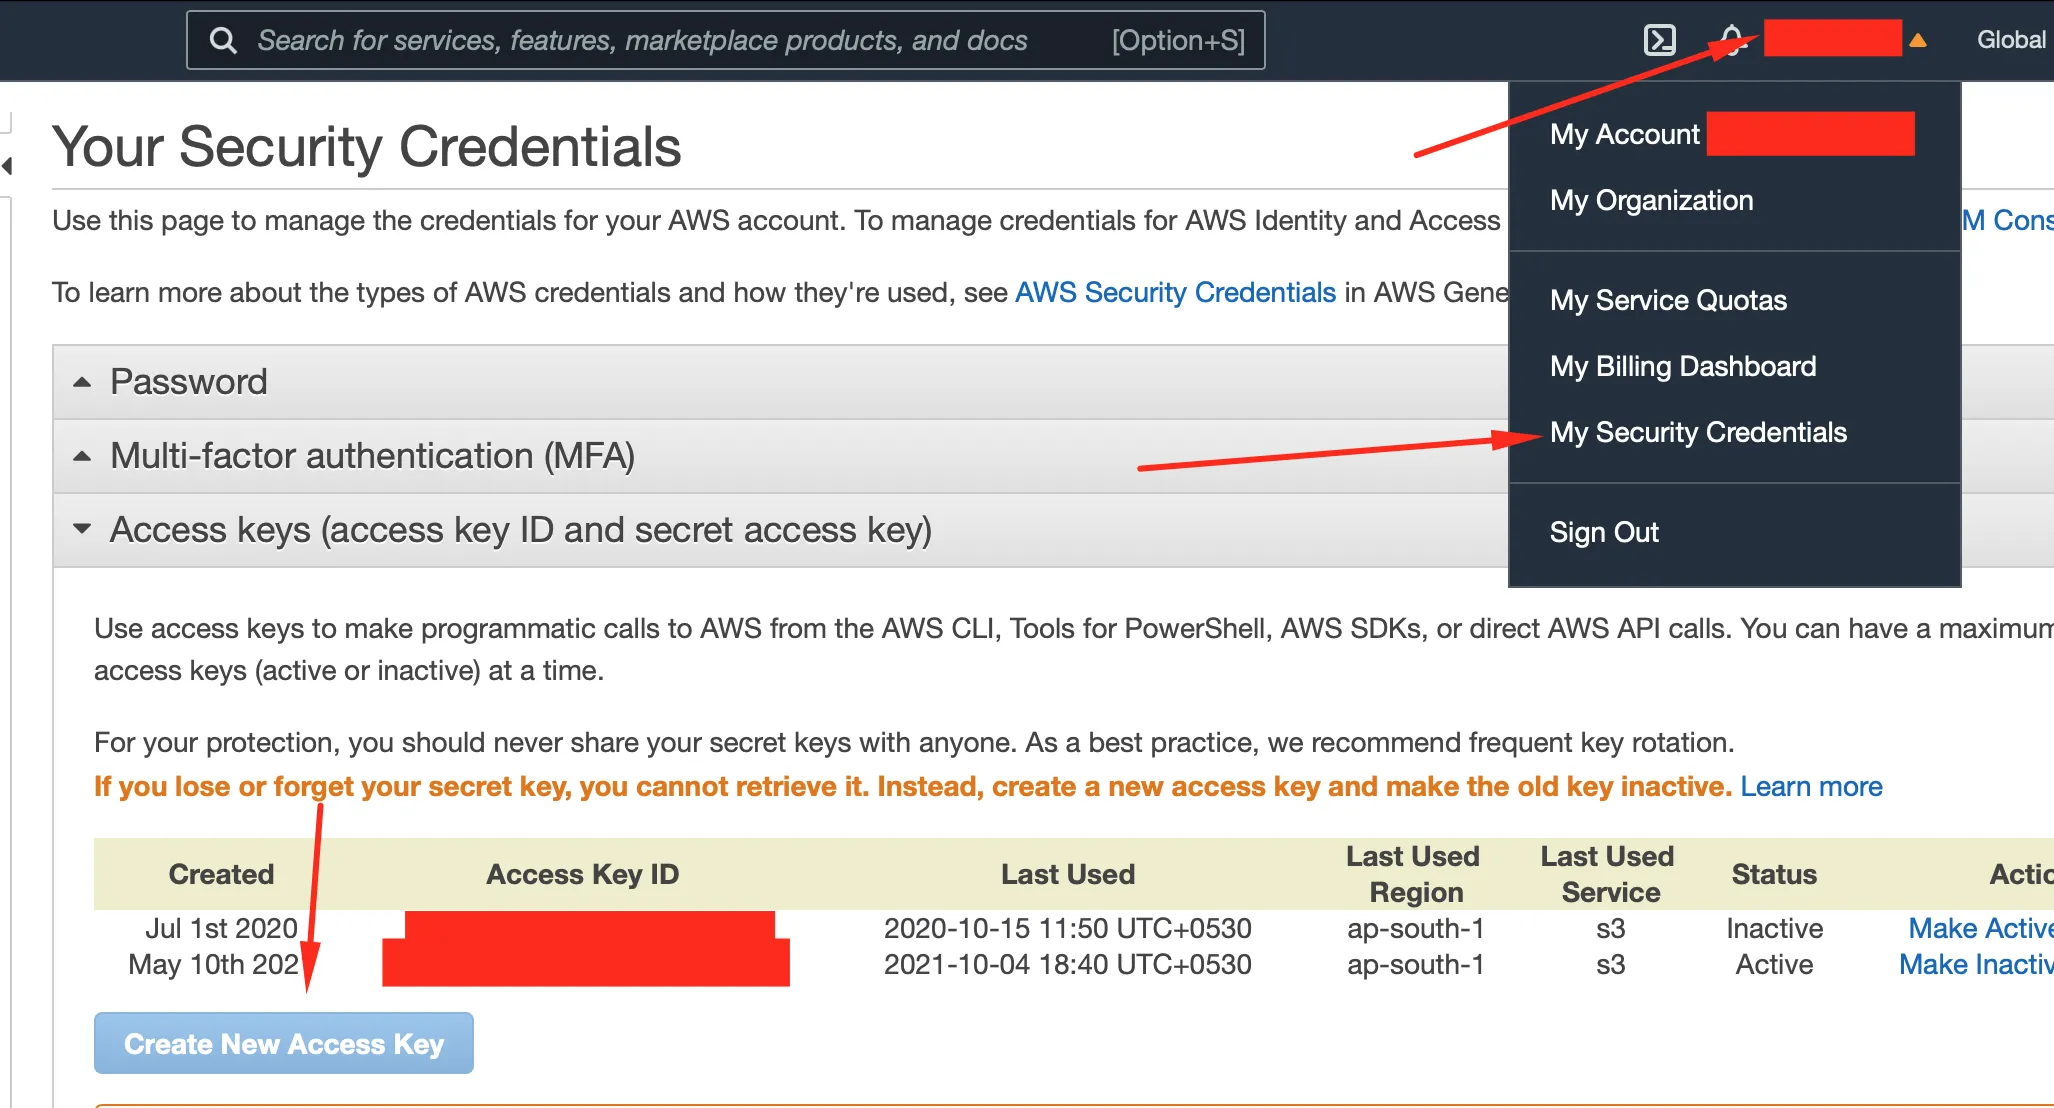
Task: Open My Organization from menu
Action: coord(1651,200)
